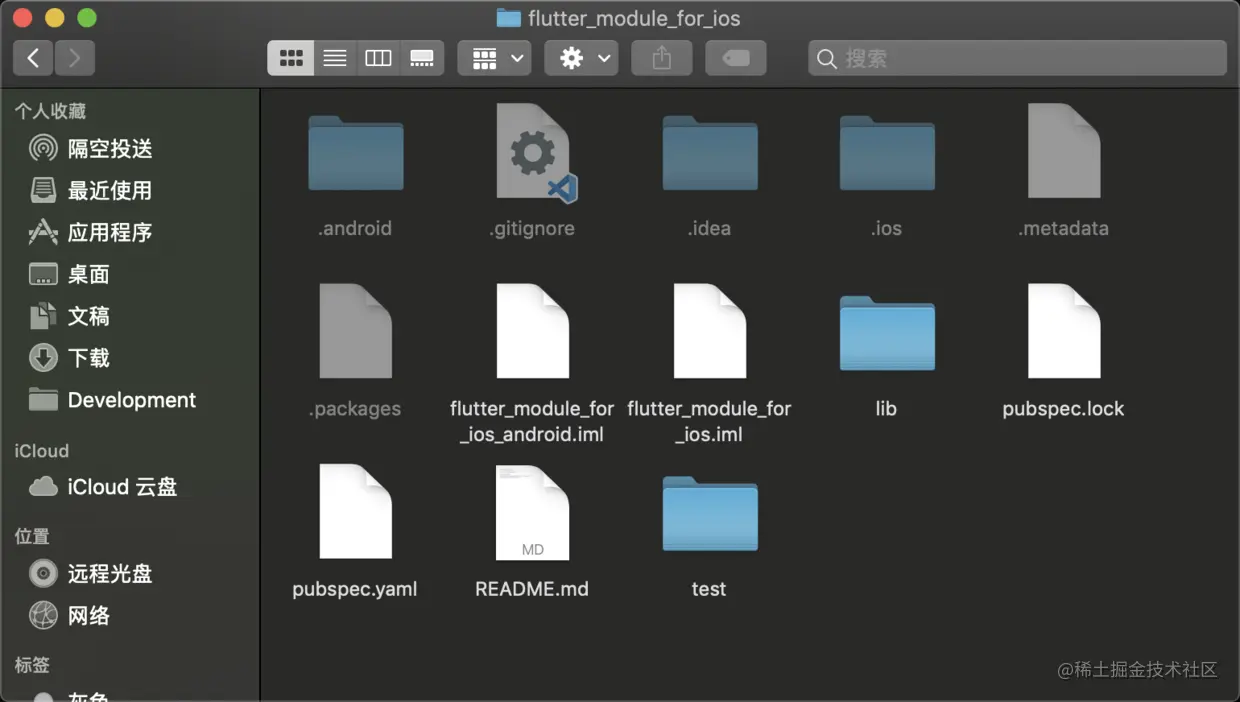This screenshot has height=702, width=1240.
Task: Open Development in the sidebar
Action: tap(130, 400)
